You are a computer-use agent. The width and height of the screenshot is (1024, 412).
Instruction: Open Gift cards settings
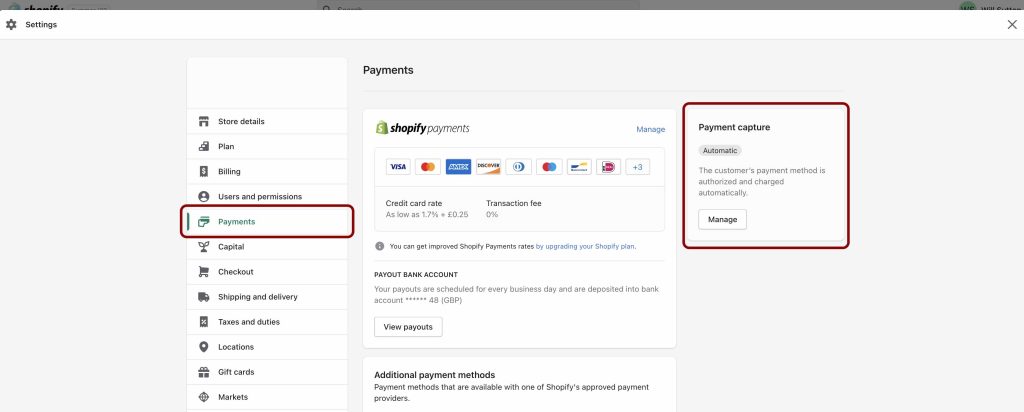coord(267,372)
